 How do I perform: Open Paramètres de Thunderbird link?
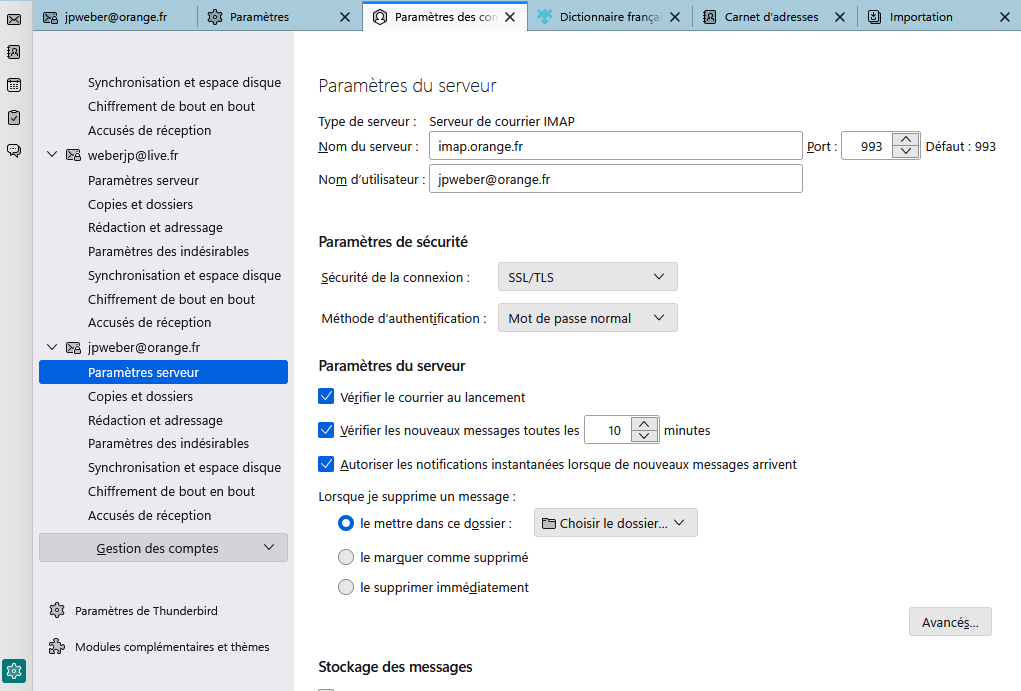146,611
